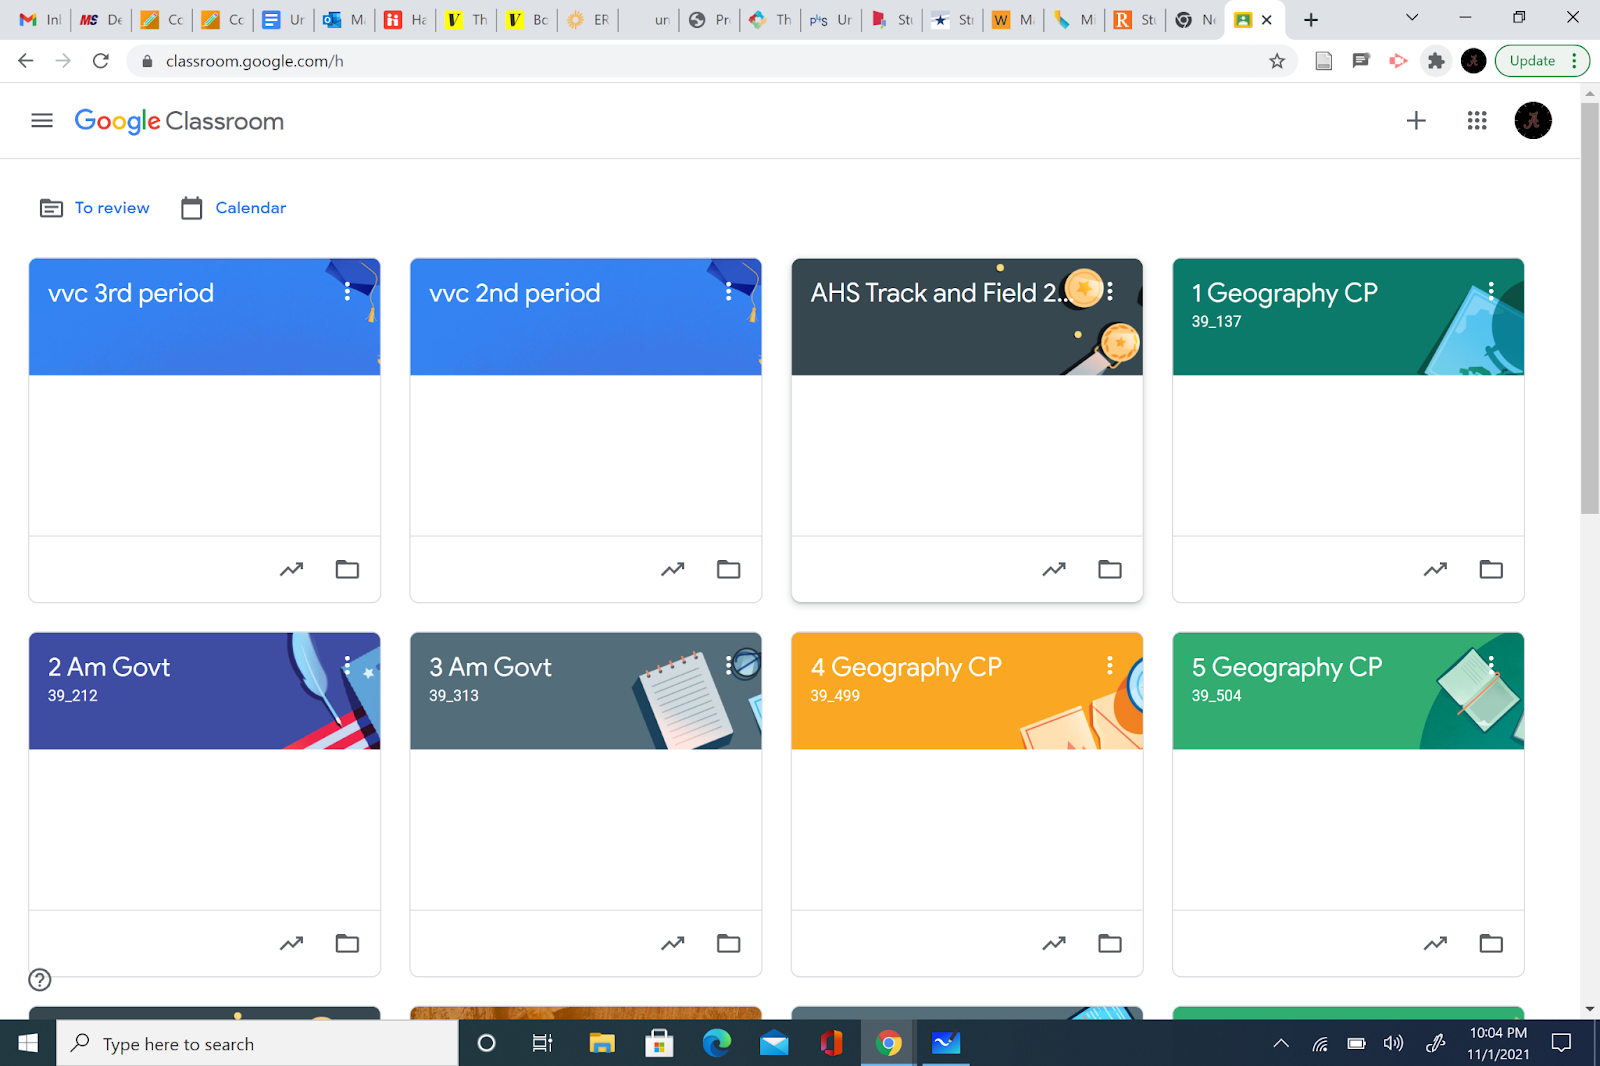Image resolution: width=1600 pixels, height=1066 pixels.
Task: Launch Microsoft Edge from the taskbar
Action: click(x=717, y=1043)
